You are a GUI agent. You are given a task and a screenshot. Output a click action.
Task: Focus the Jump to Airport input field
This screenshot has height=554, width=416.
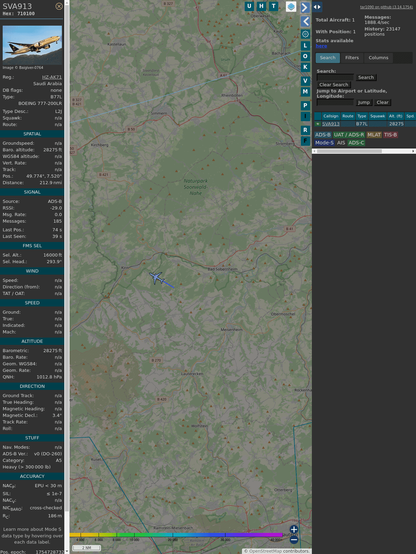(x=335, y=102)
